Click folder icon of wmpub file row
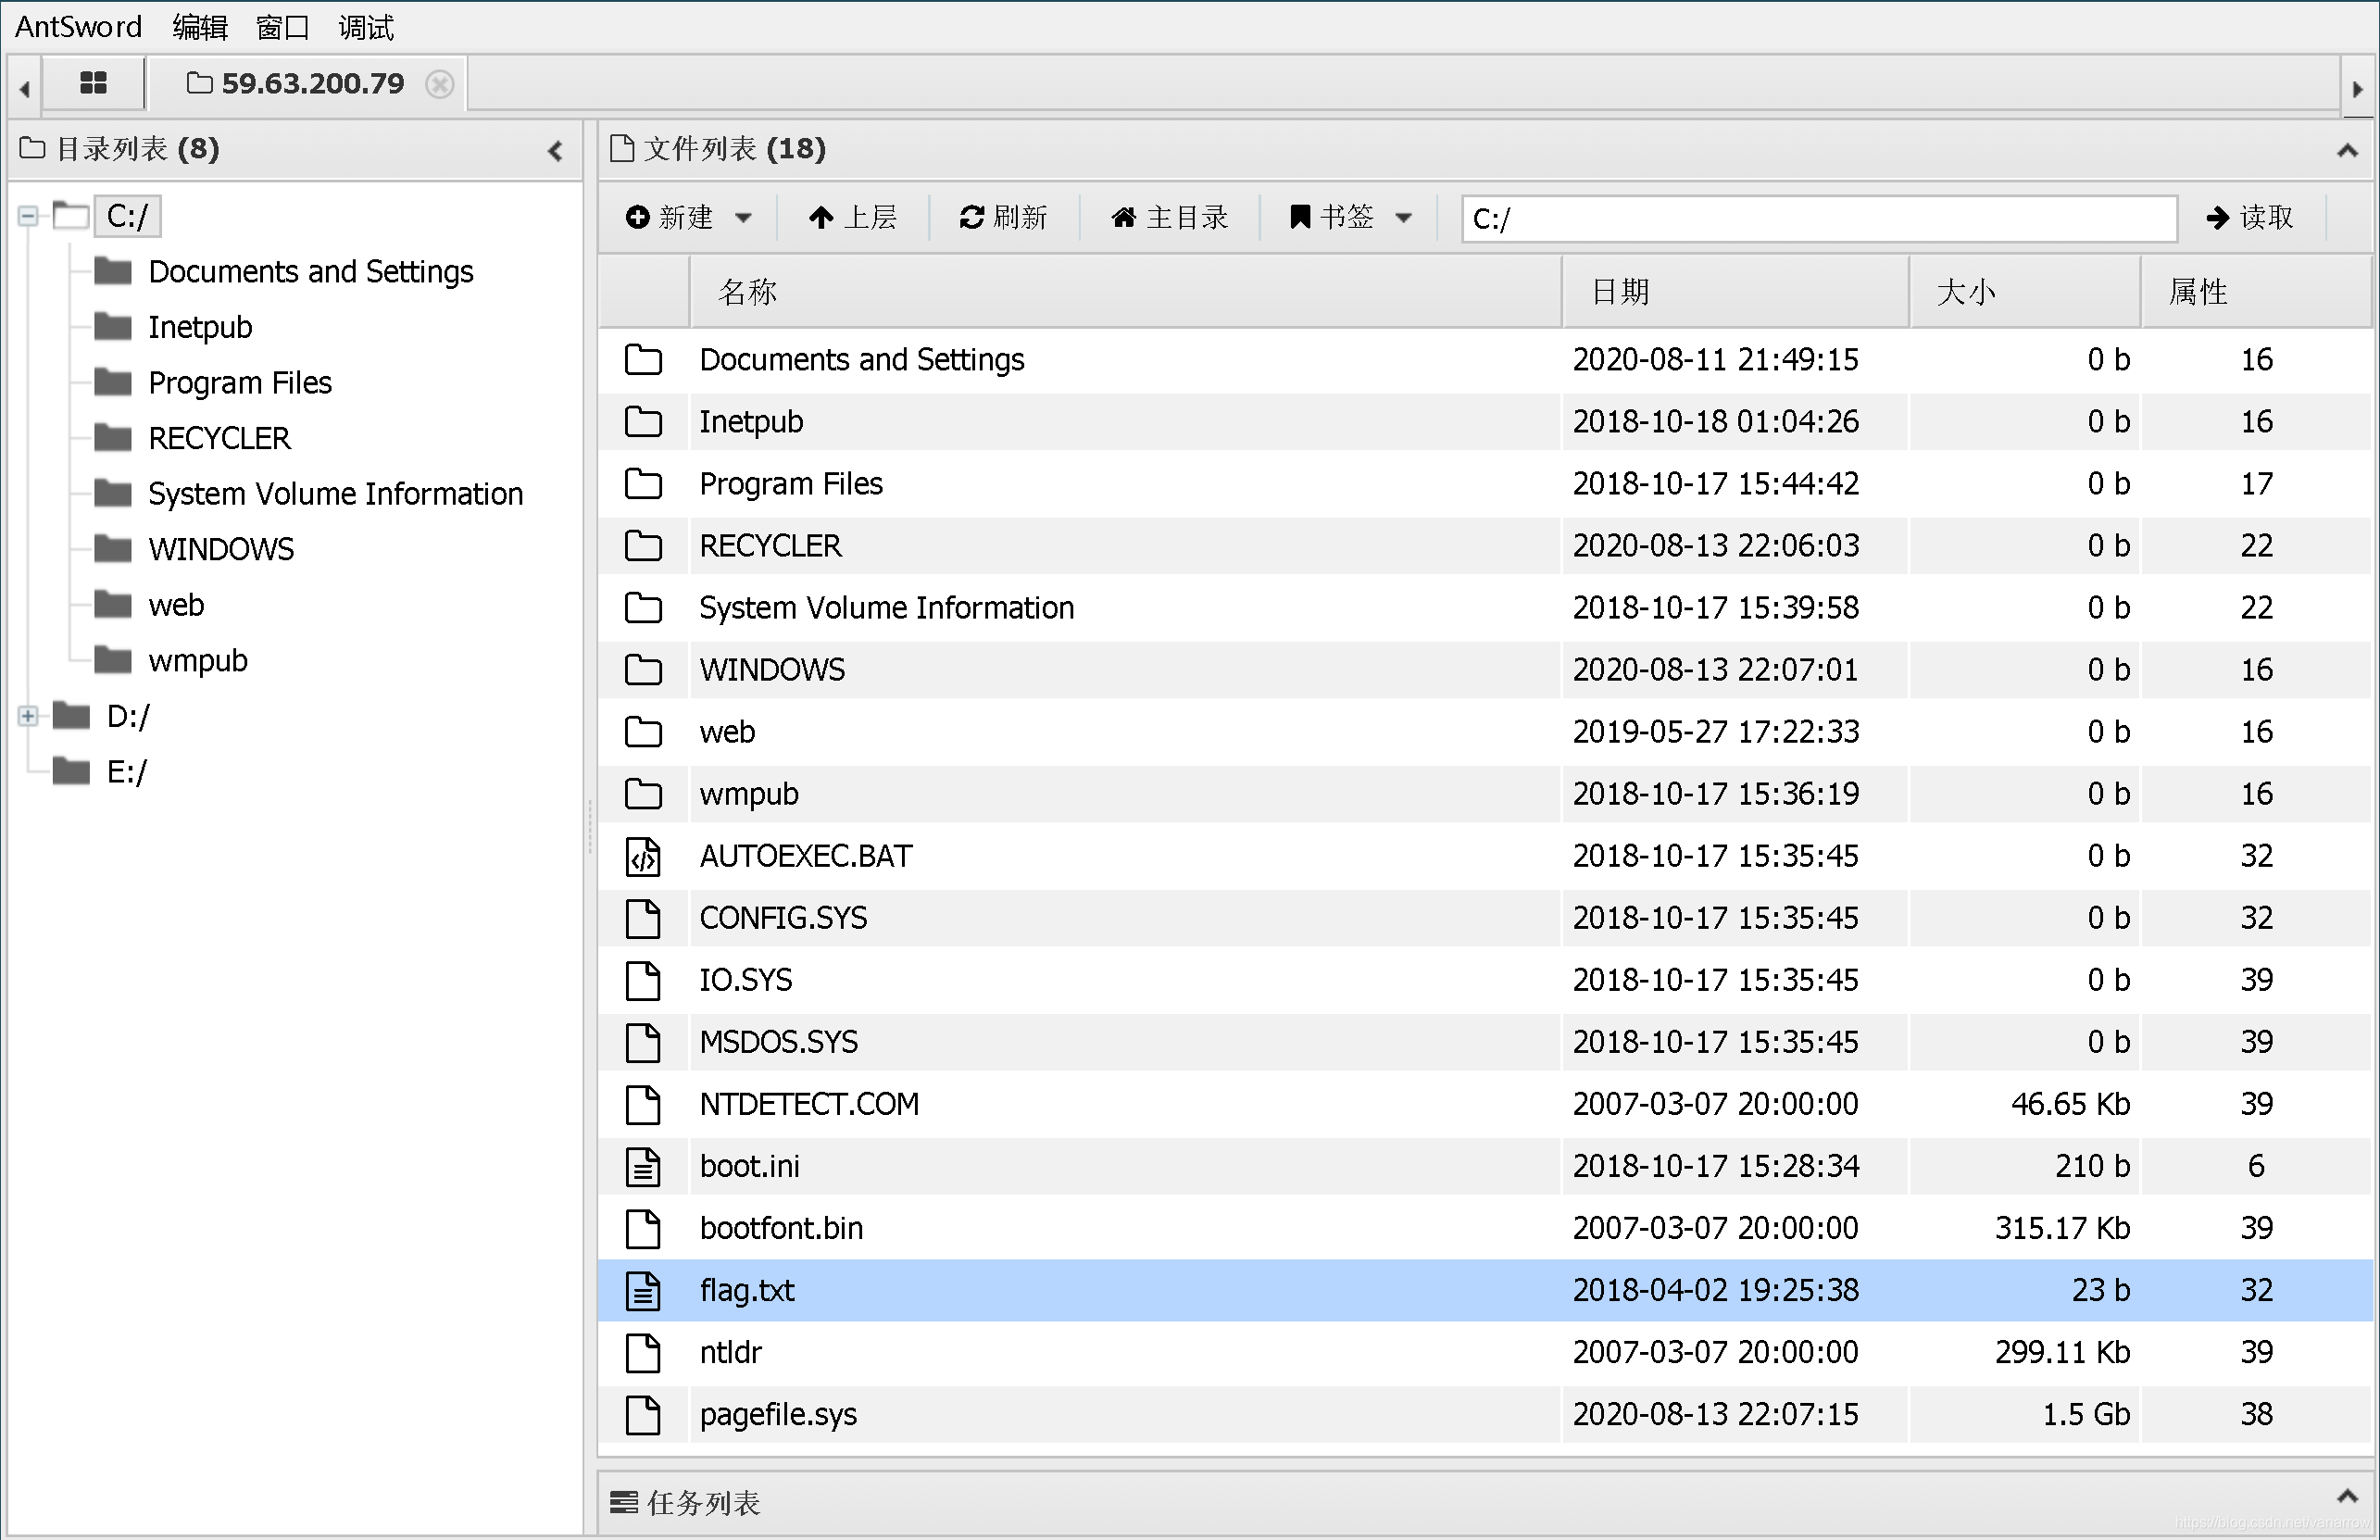 pyautogui.click(x=643, y=794)
